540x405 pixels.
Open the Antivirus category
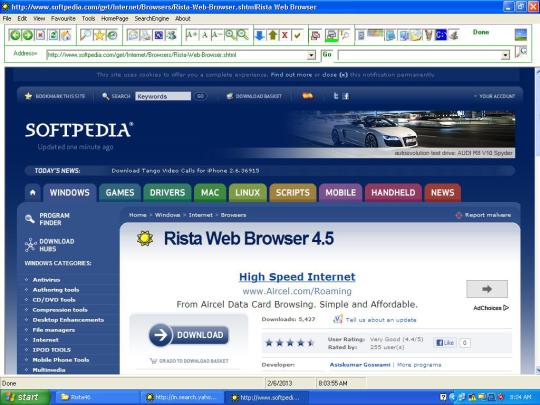click(x=46, y=280)
